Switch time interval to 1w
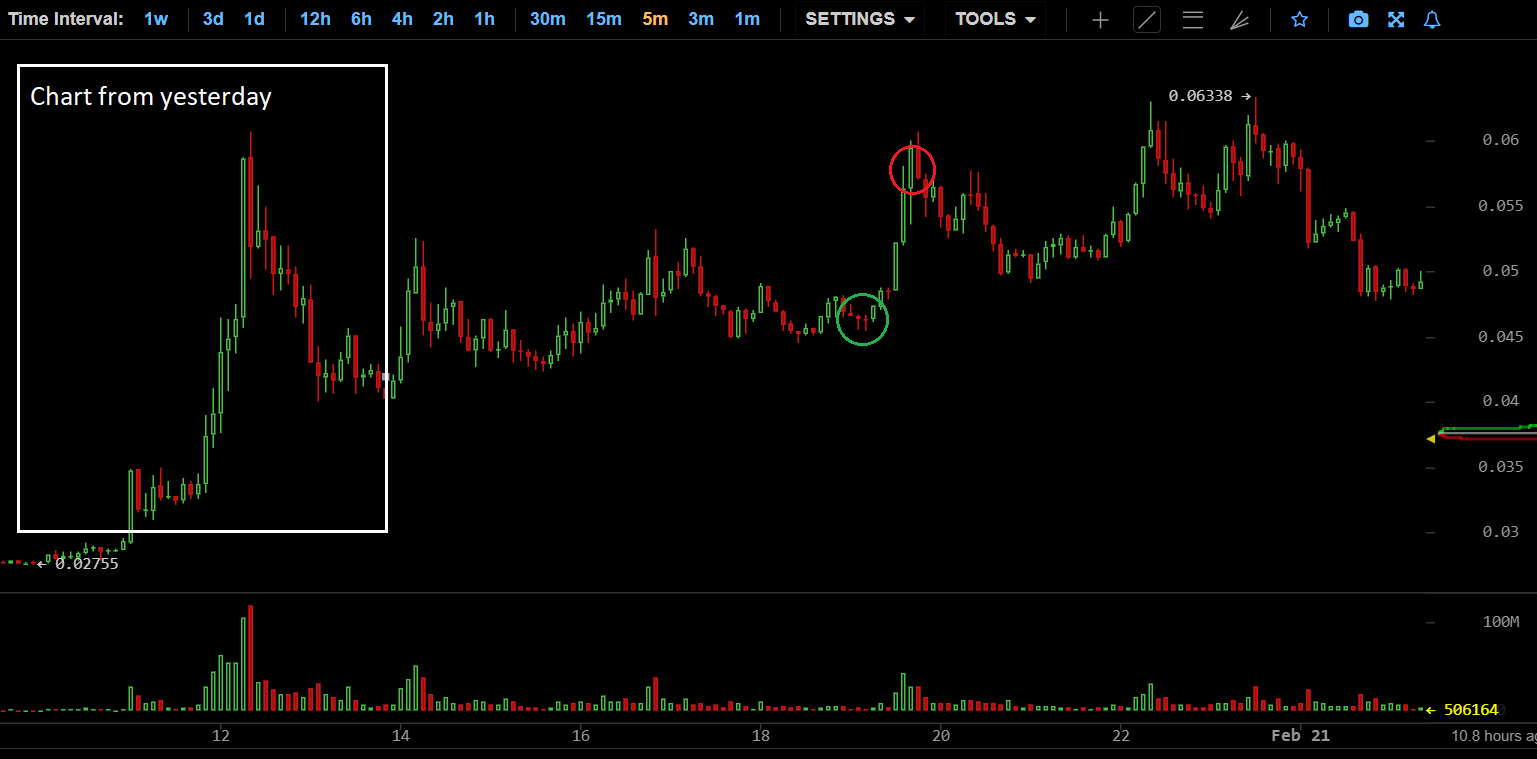Viewport: 1537px width, 759px height. point(156,19)
